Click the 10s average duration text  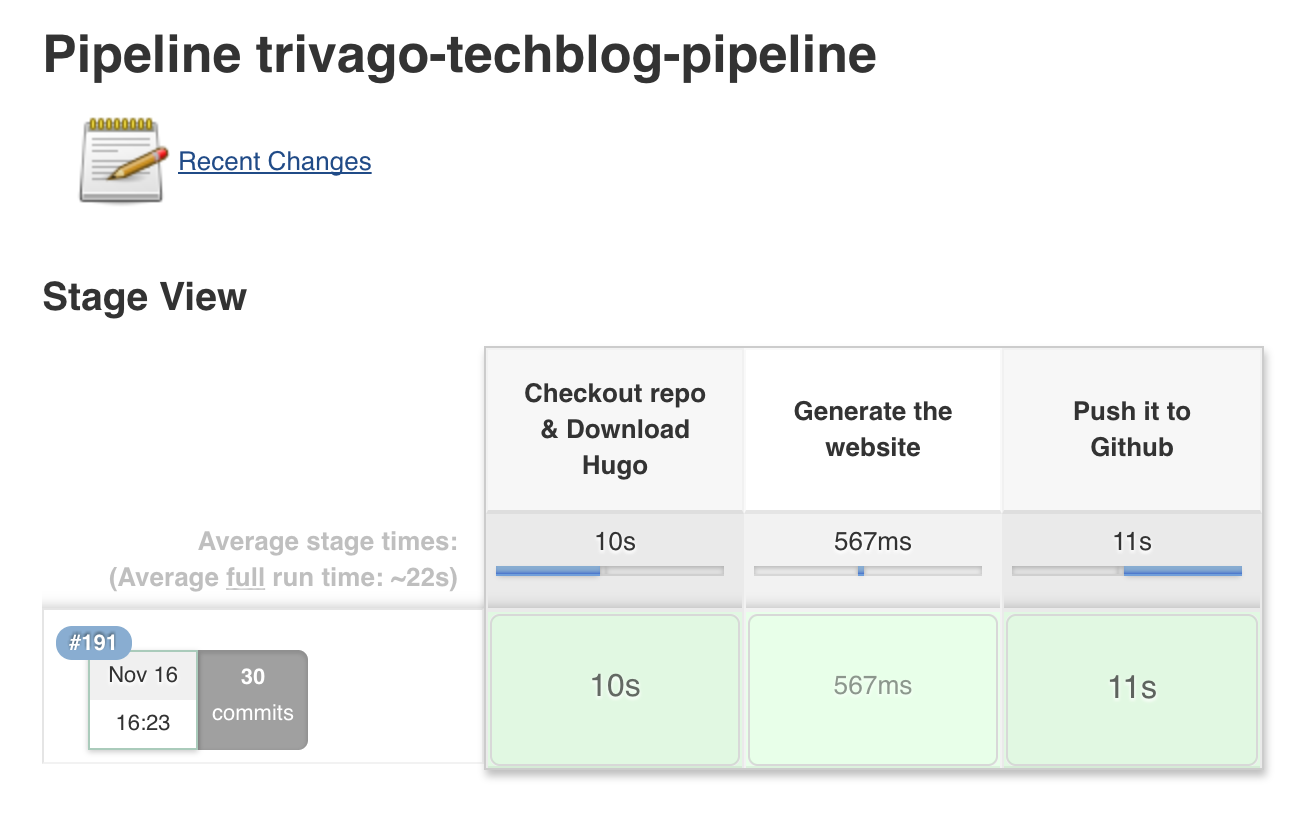pos(614,541)
